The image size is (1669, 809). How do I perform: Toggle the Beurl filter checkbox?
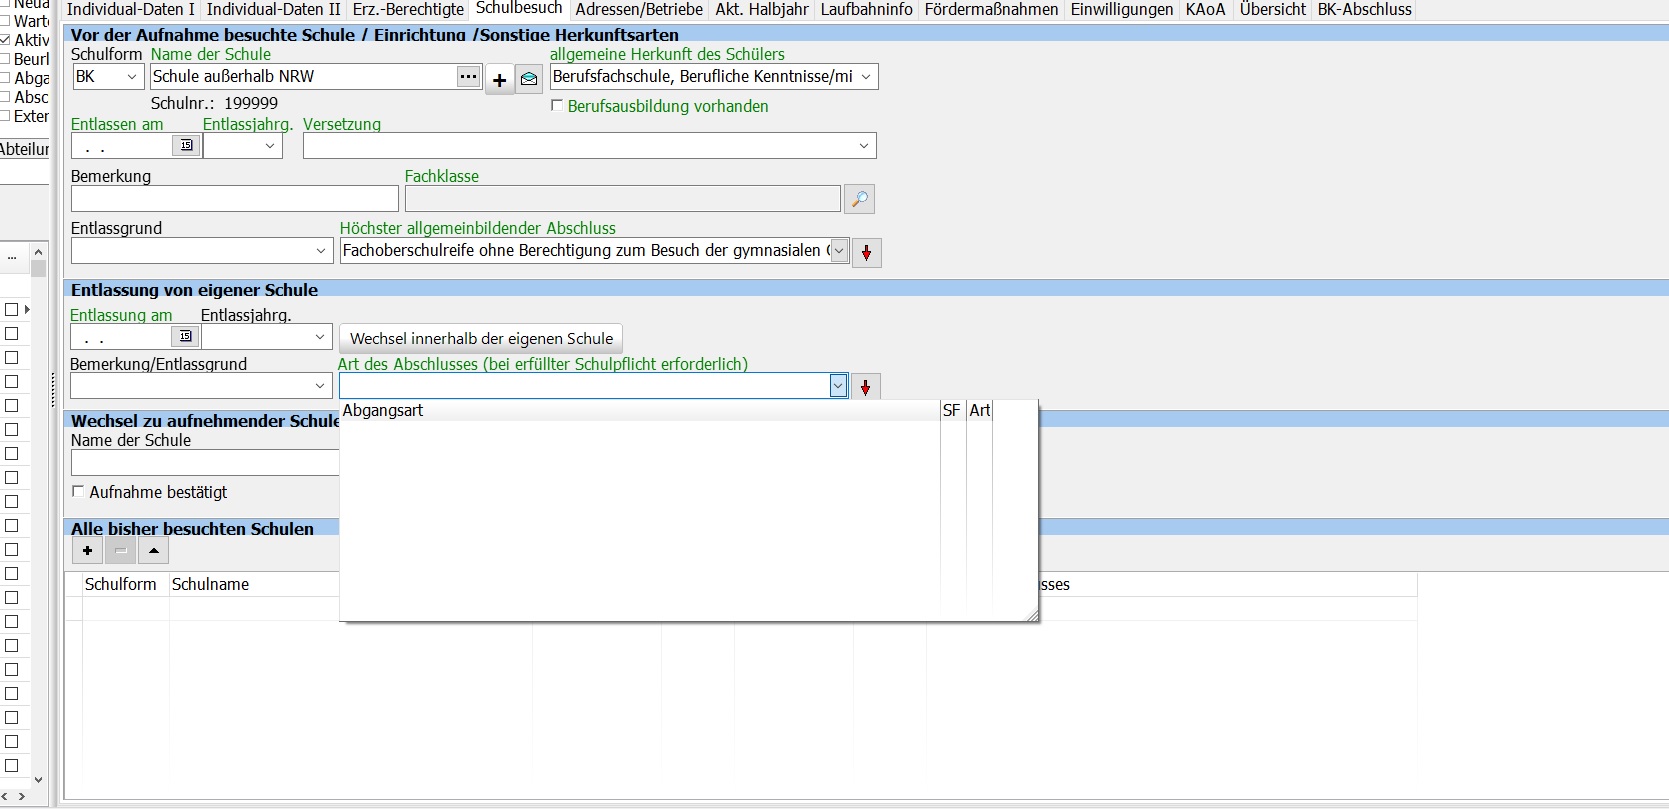coord(6,59)
